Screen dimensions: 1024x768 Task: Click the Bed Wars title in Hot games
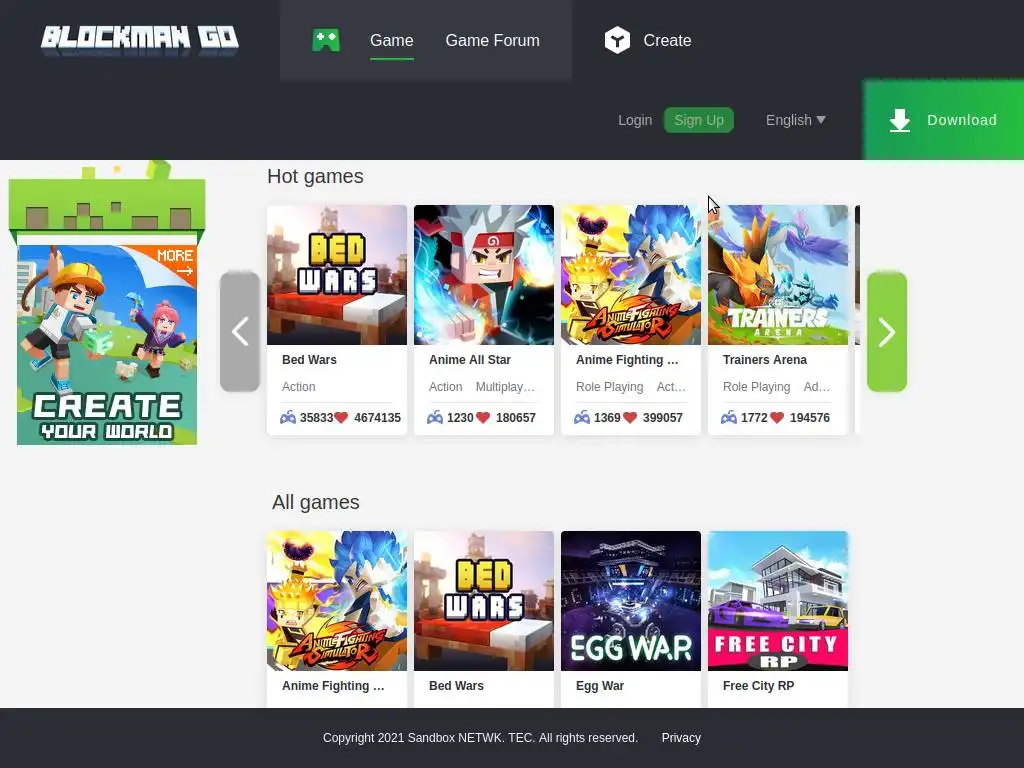[x=309, y=360]
